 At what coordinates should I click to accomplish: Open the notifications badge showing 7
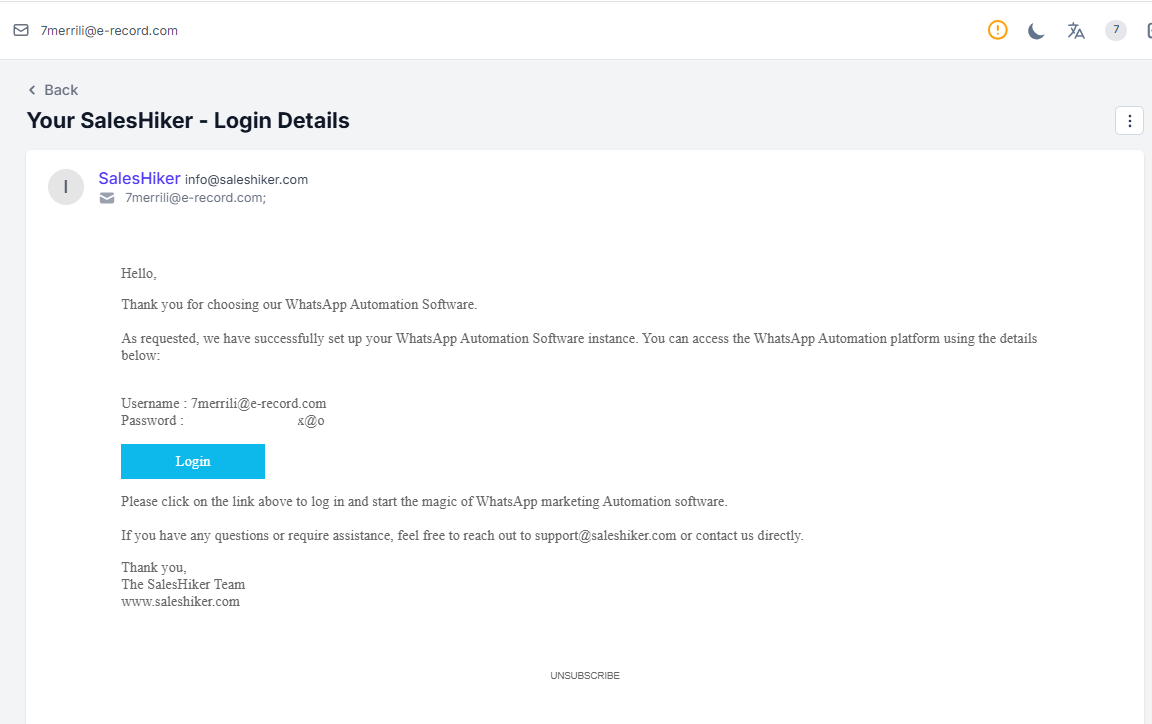[x=1115, y=30]
